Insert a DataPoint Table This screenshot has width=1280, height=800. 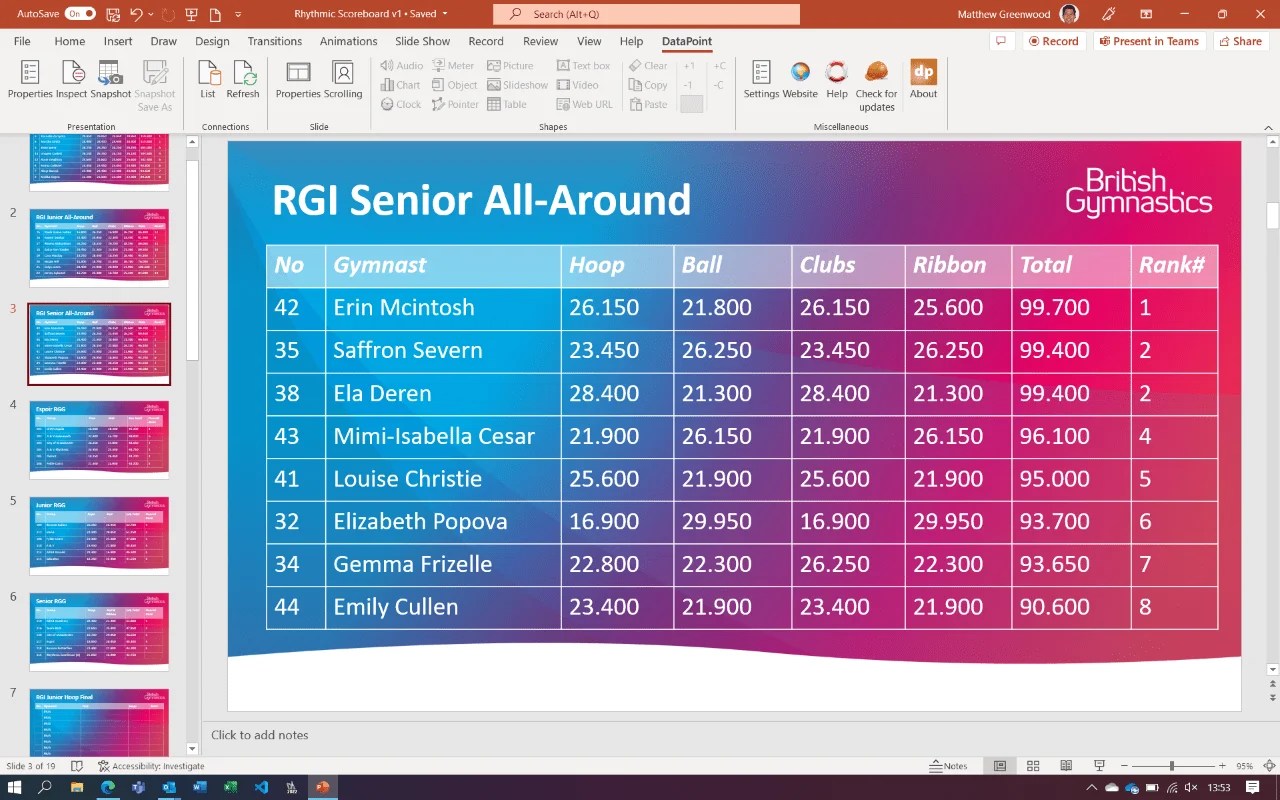point(511,104)
